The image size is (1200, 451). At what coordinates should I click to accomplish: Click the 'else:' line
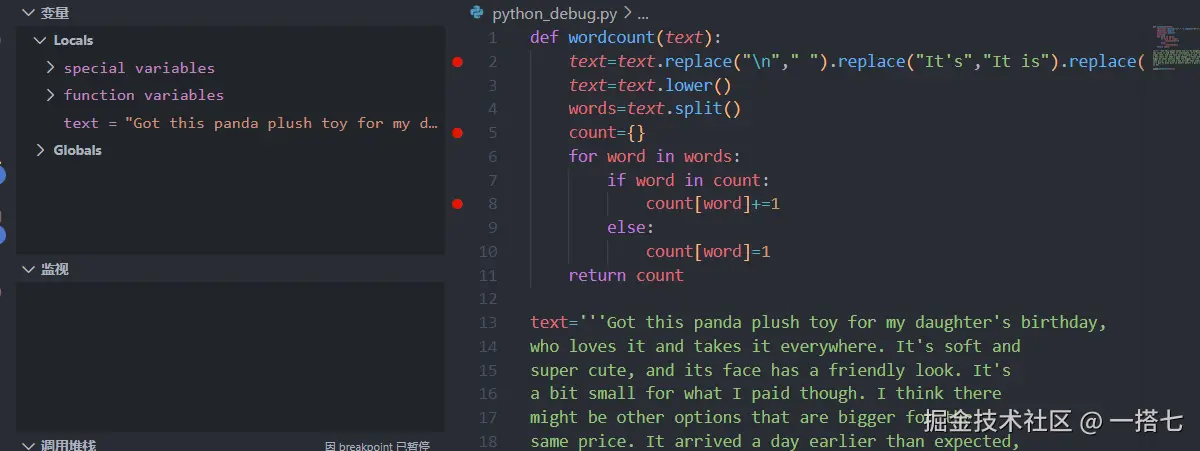[x=631, y=228]
